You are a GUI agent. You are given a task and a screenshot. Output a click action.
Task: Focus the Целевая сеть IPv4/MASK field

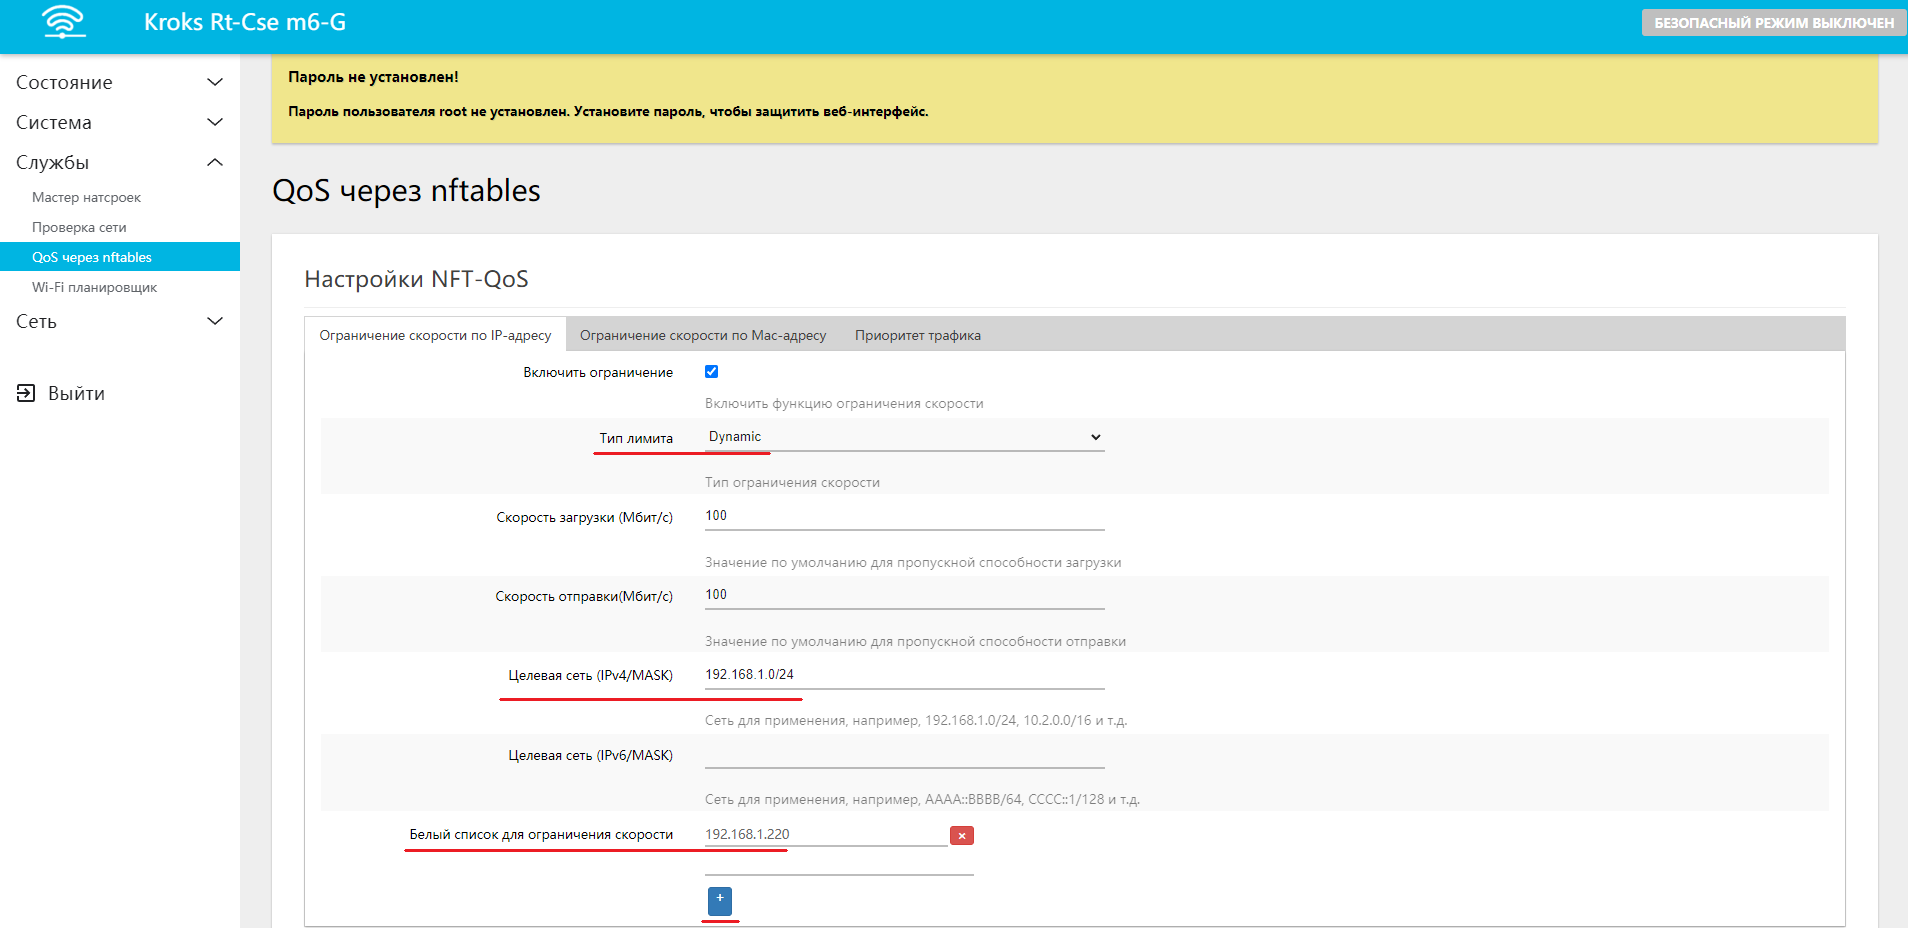(x=904, y=675)
